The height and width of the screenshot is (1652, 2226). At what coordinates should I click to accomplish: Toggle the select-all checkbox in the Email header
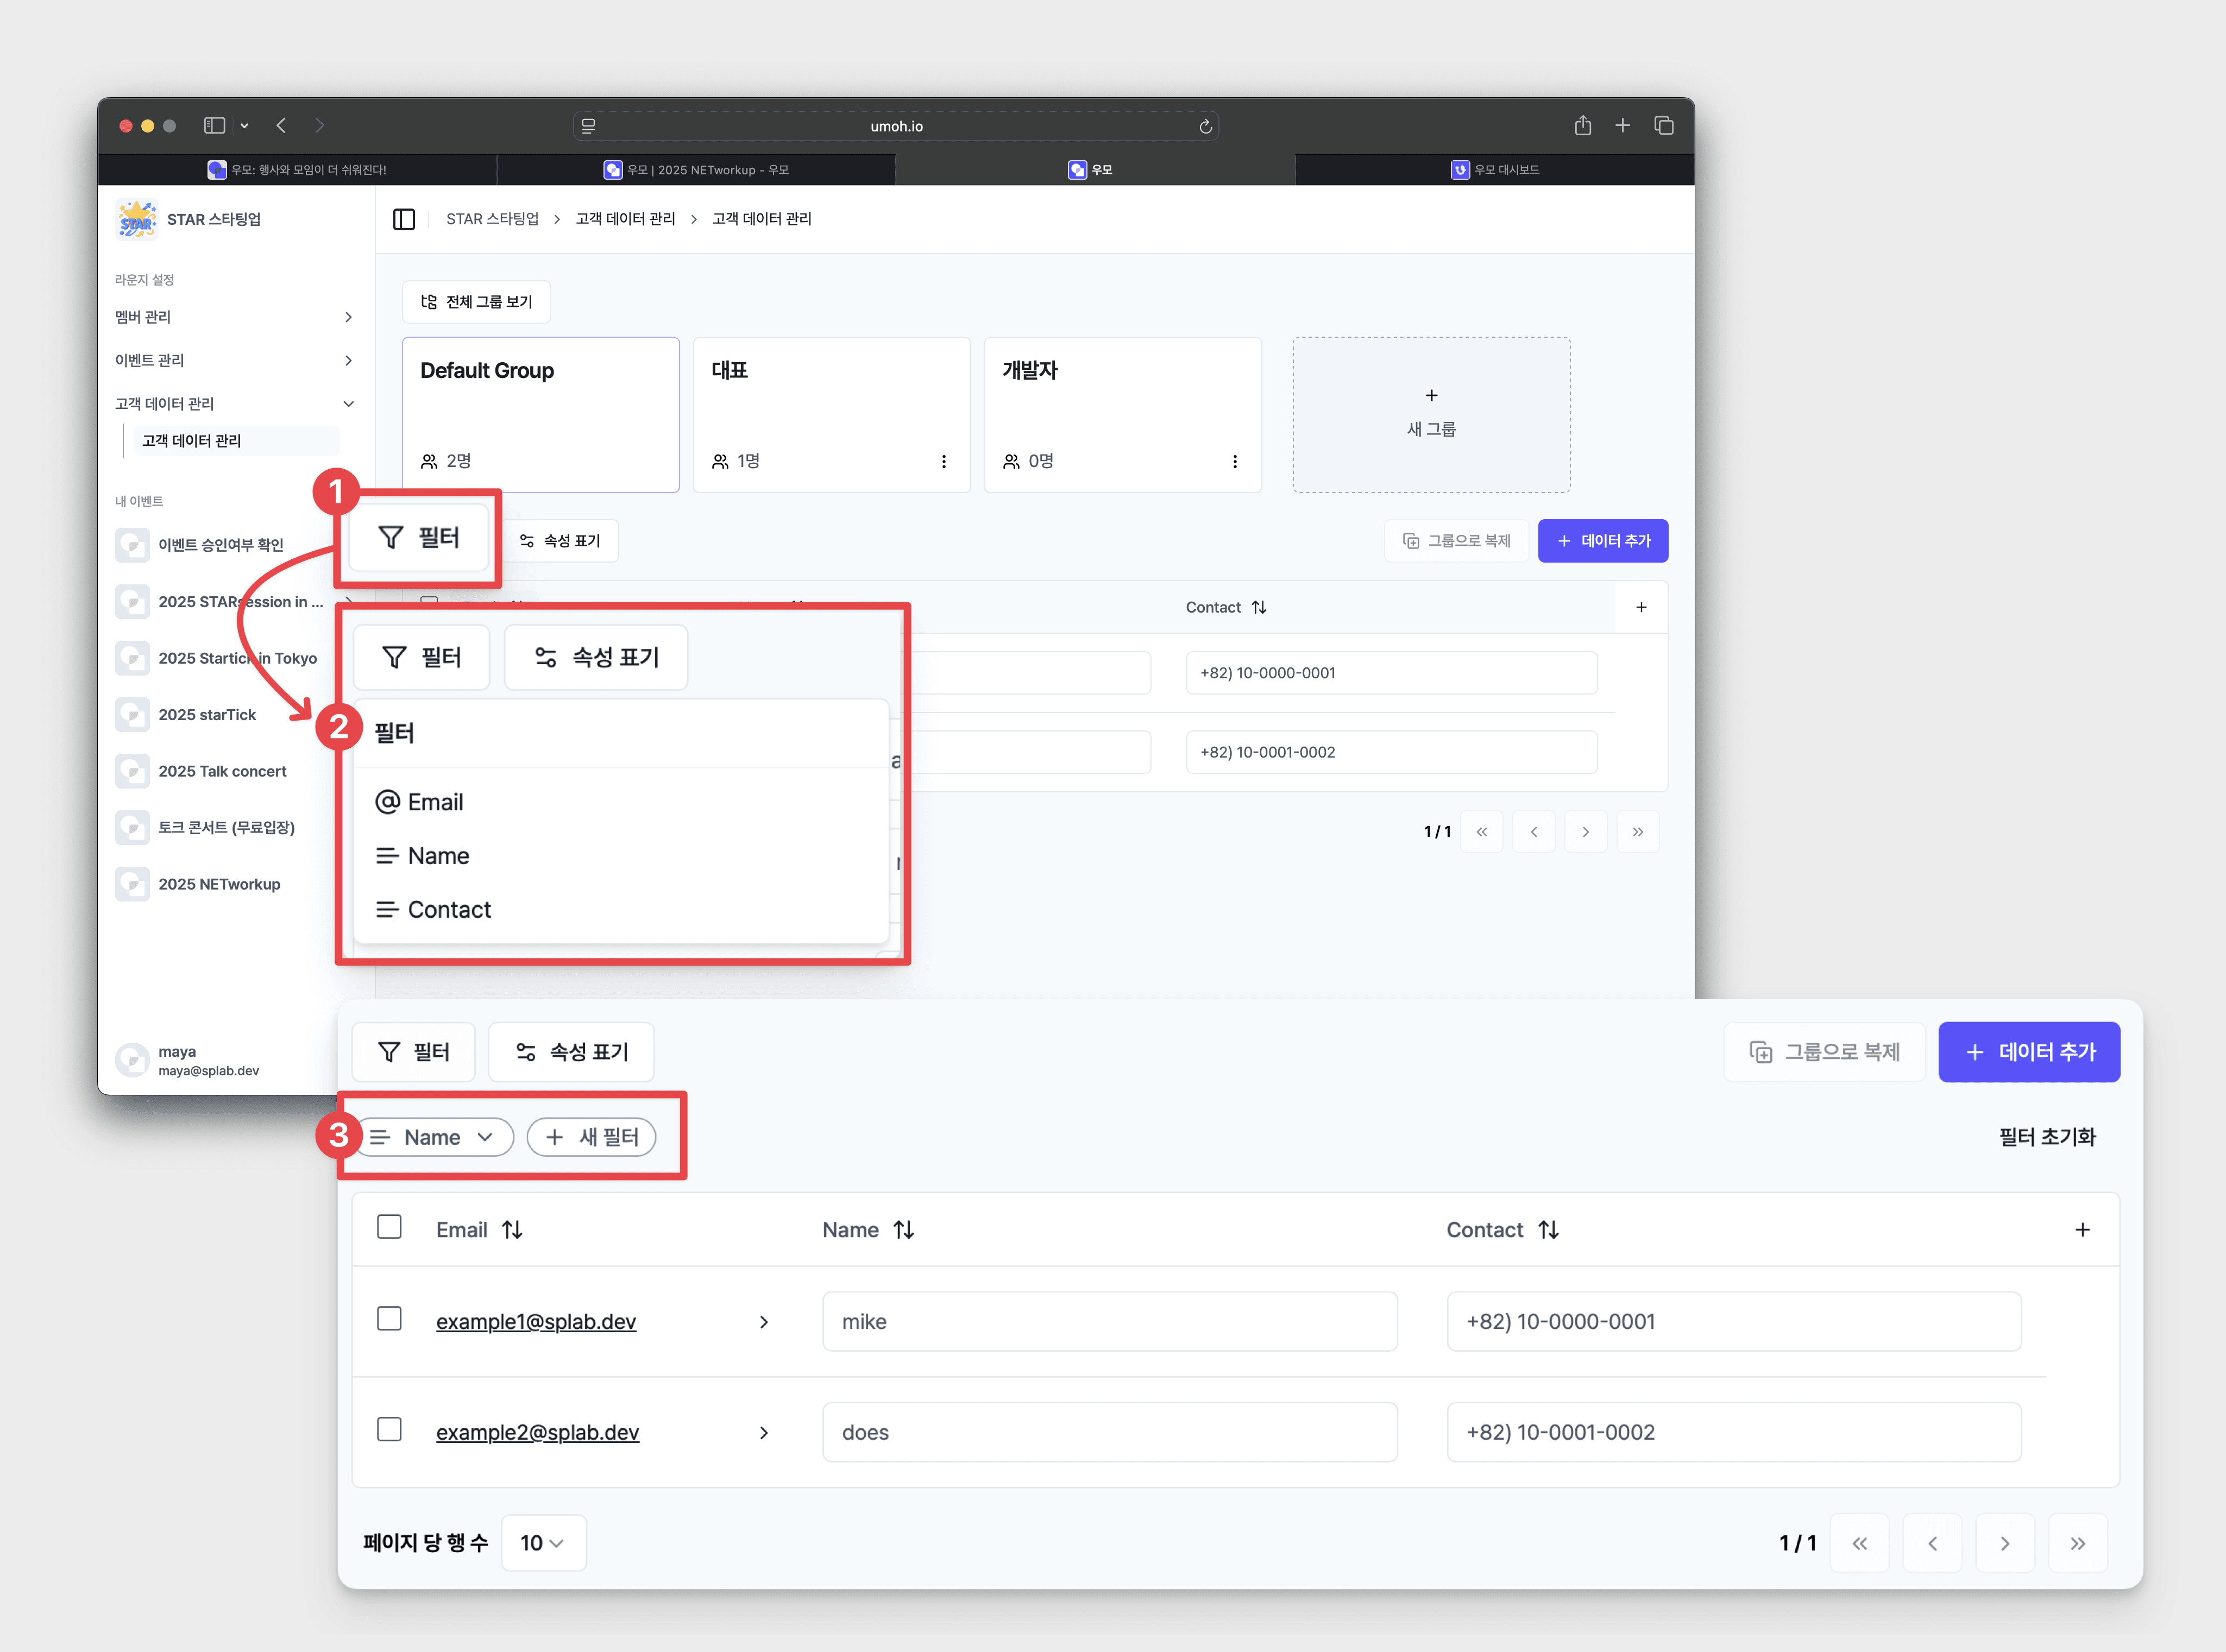click(389, 1227)
